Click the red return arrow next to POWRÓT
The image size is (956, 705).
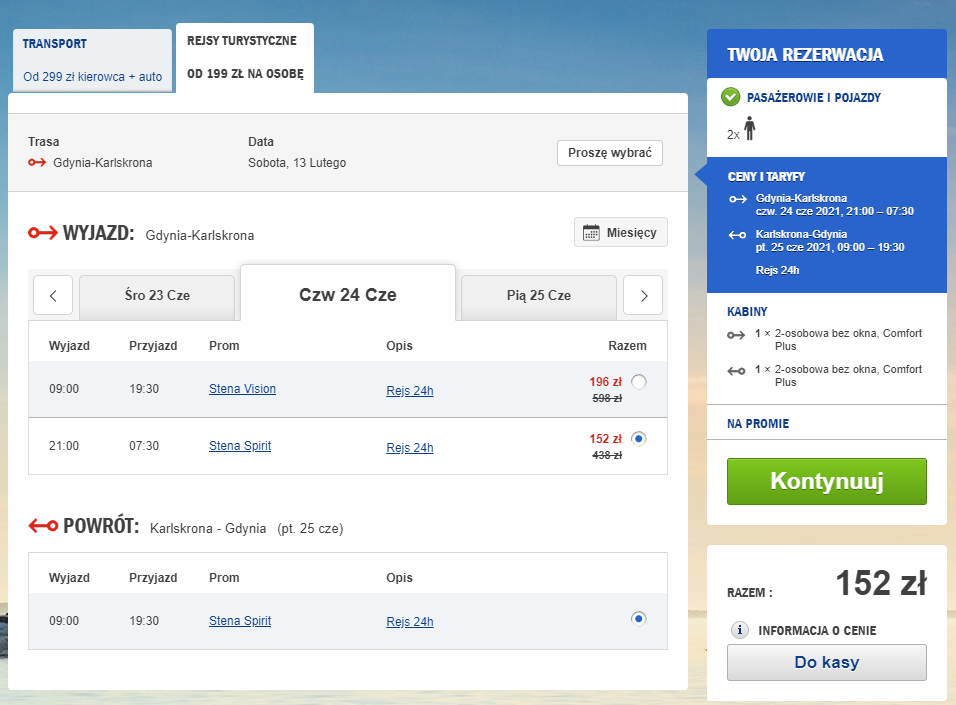43,526
